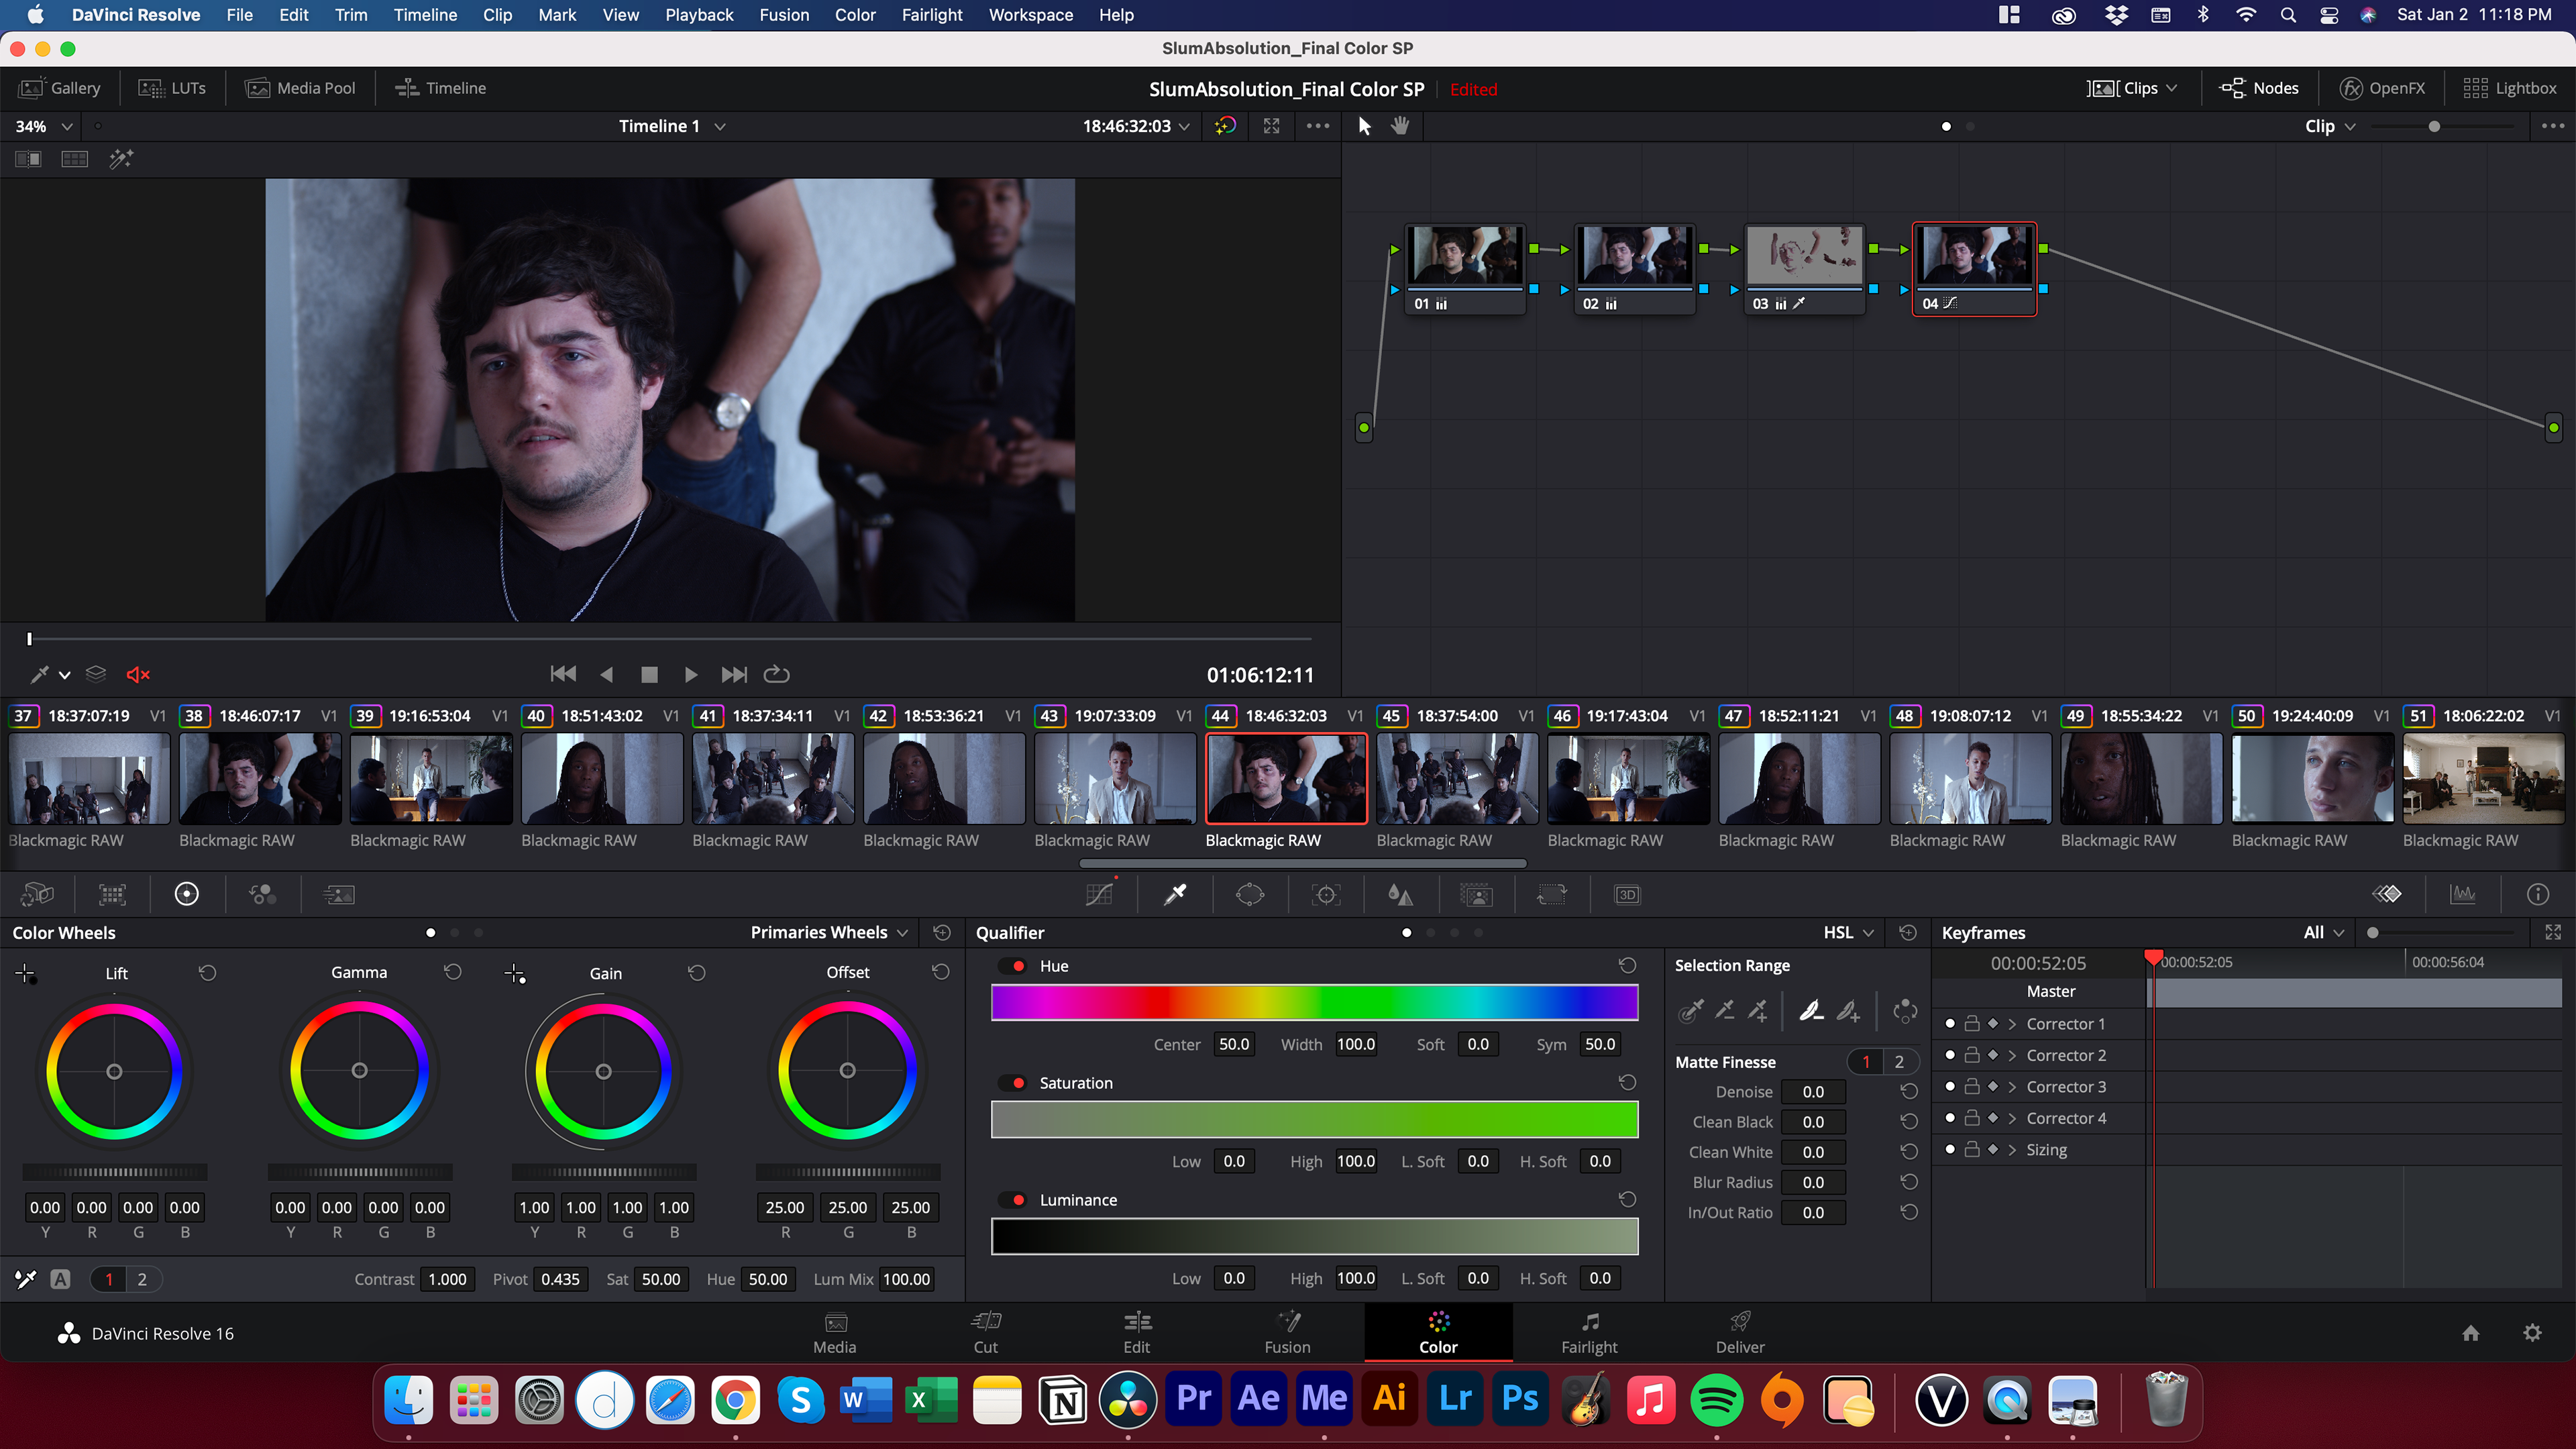Switch to the Deliver page
2576x1449 pixels.
[1740, 1333]
